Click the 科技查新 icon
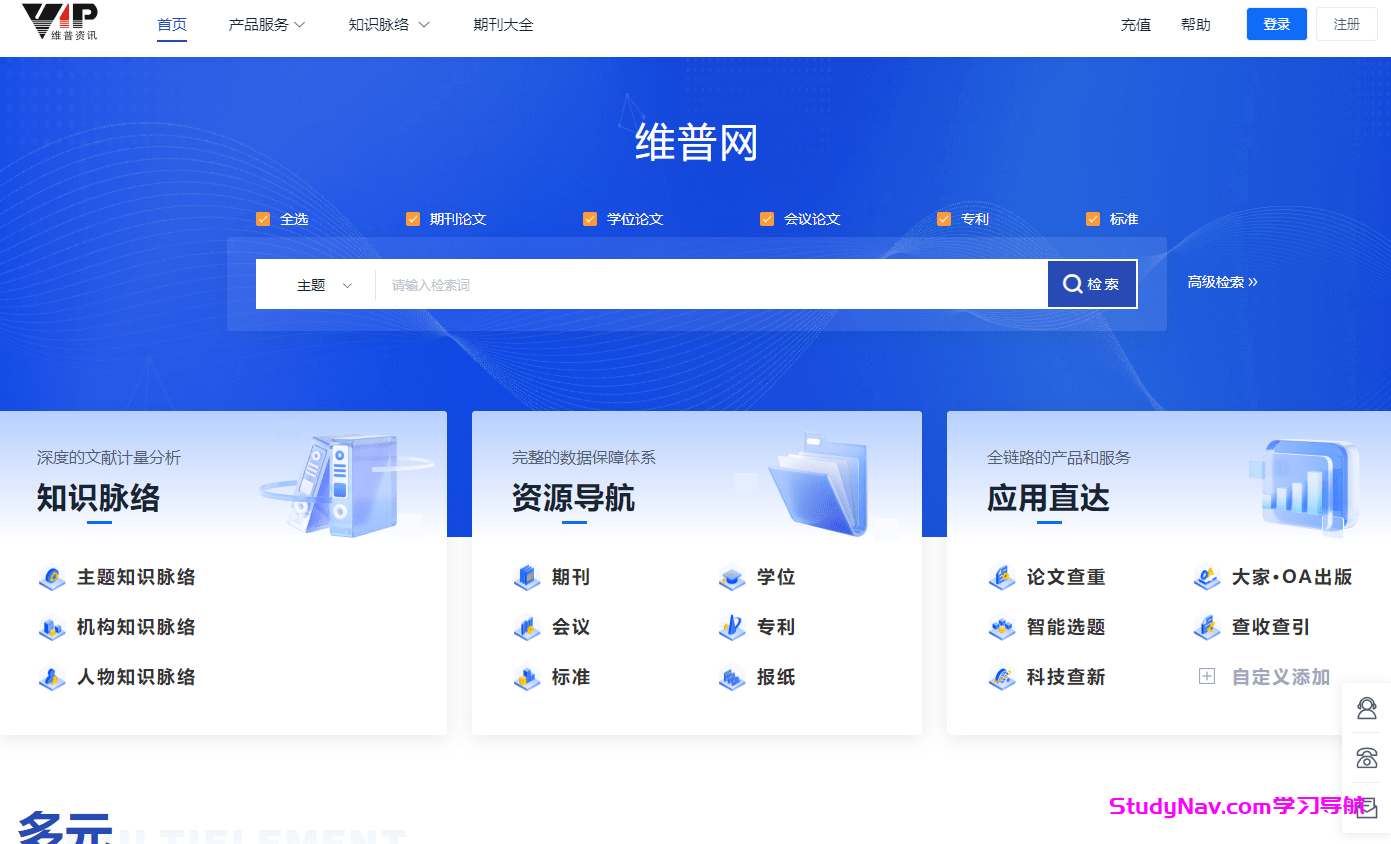Viewport: 1391px width, 844px height. (x=1002, y=677)
